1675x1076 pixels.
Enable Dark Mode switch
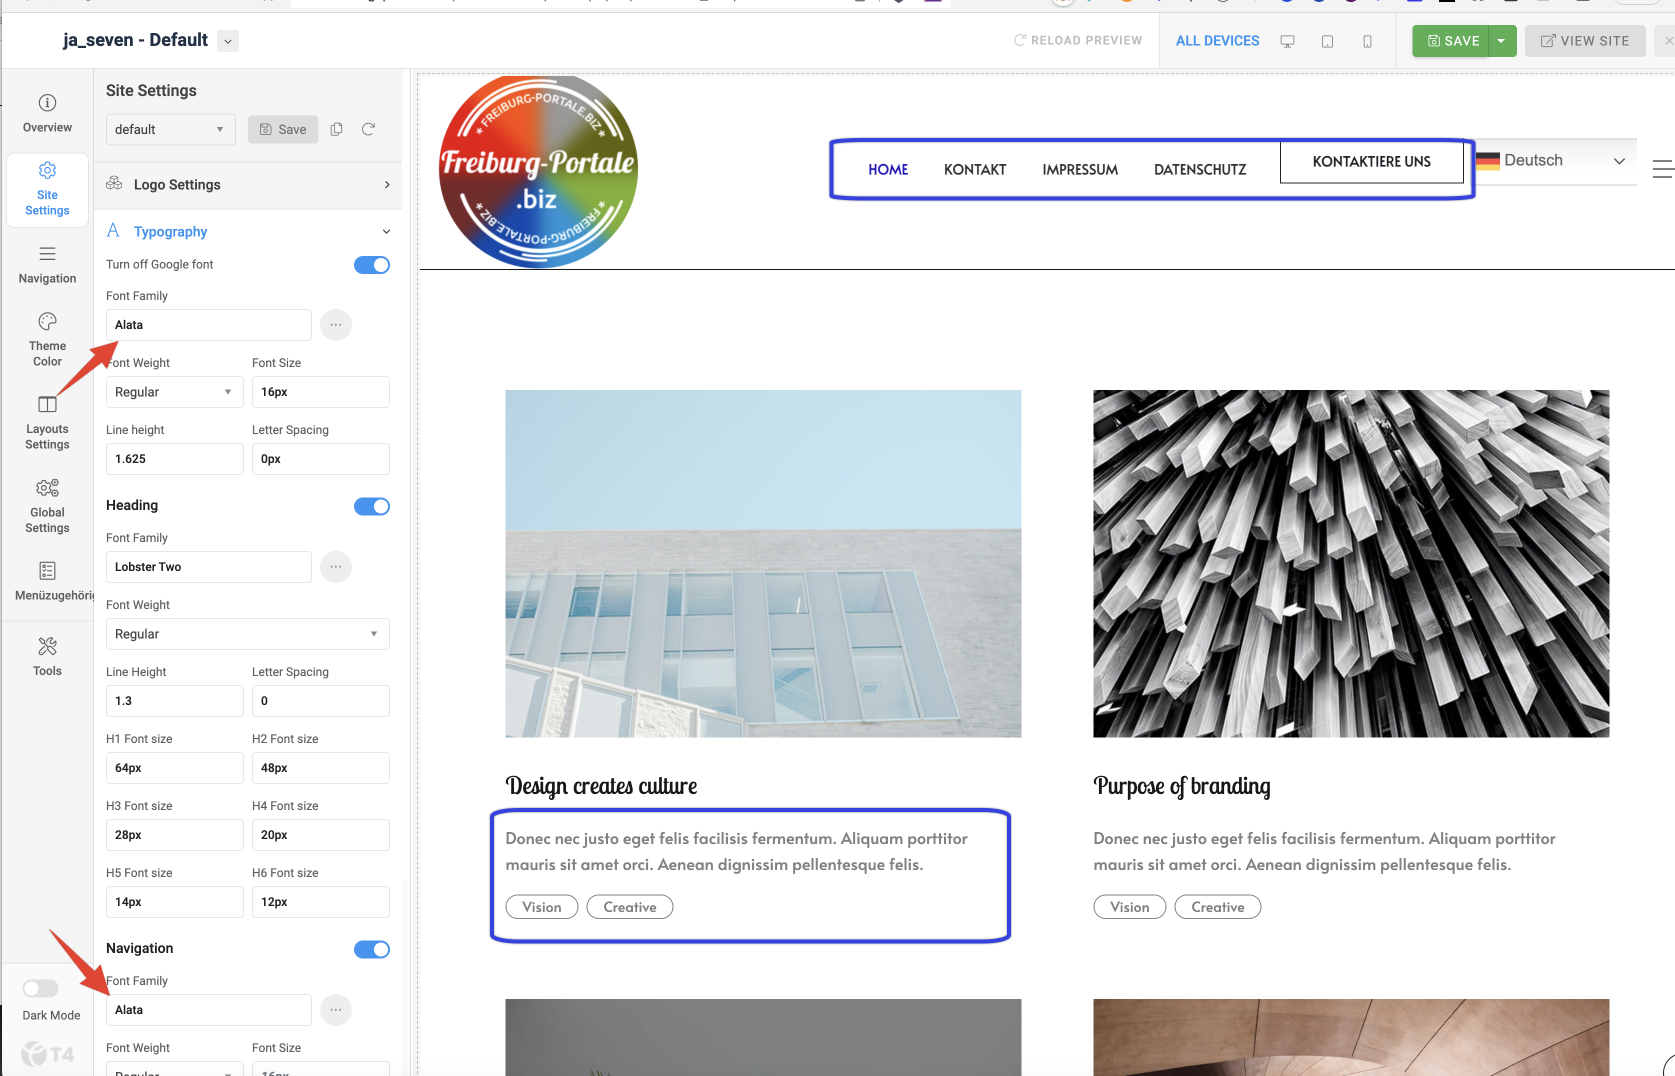point(41,989)
